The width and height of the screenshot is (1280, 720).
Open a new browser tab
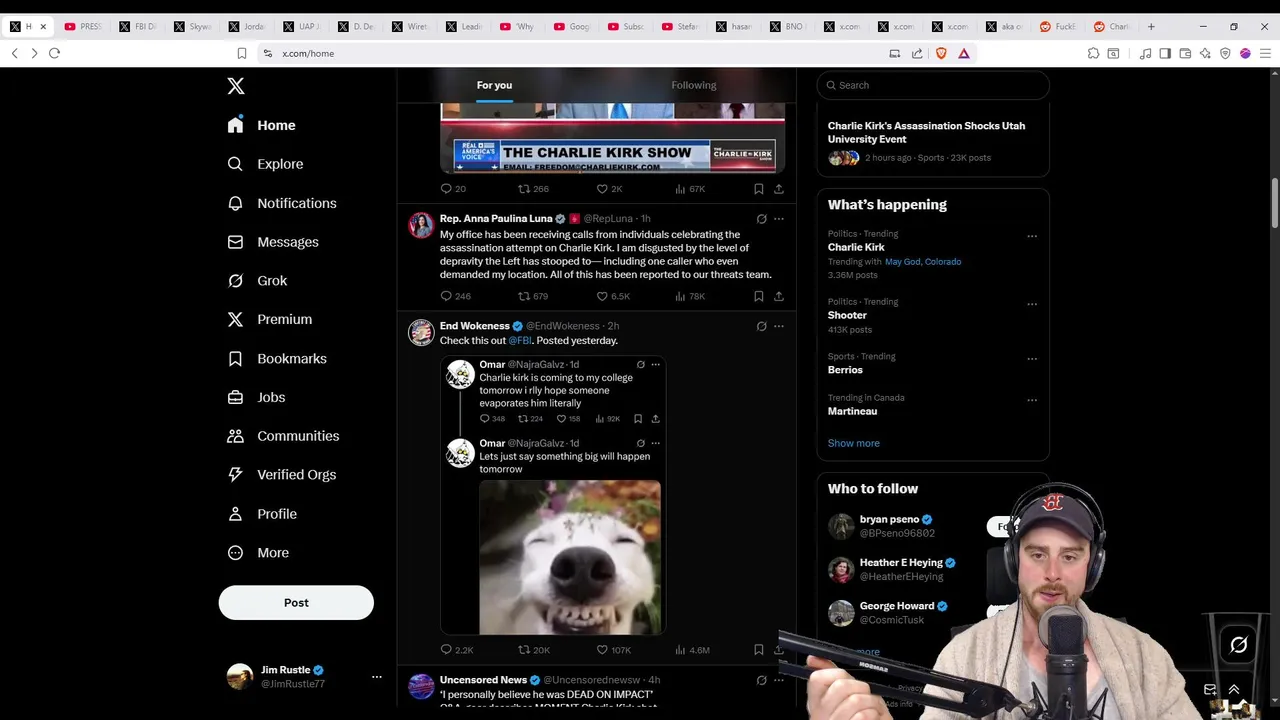point(1151,27)
